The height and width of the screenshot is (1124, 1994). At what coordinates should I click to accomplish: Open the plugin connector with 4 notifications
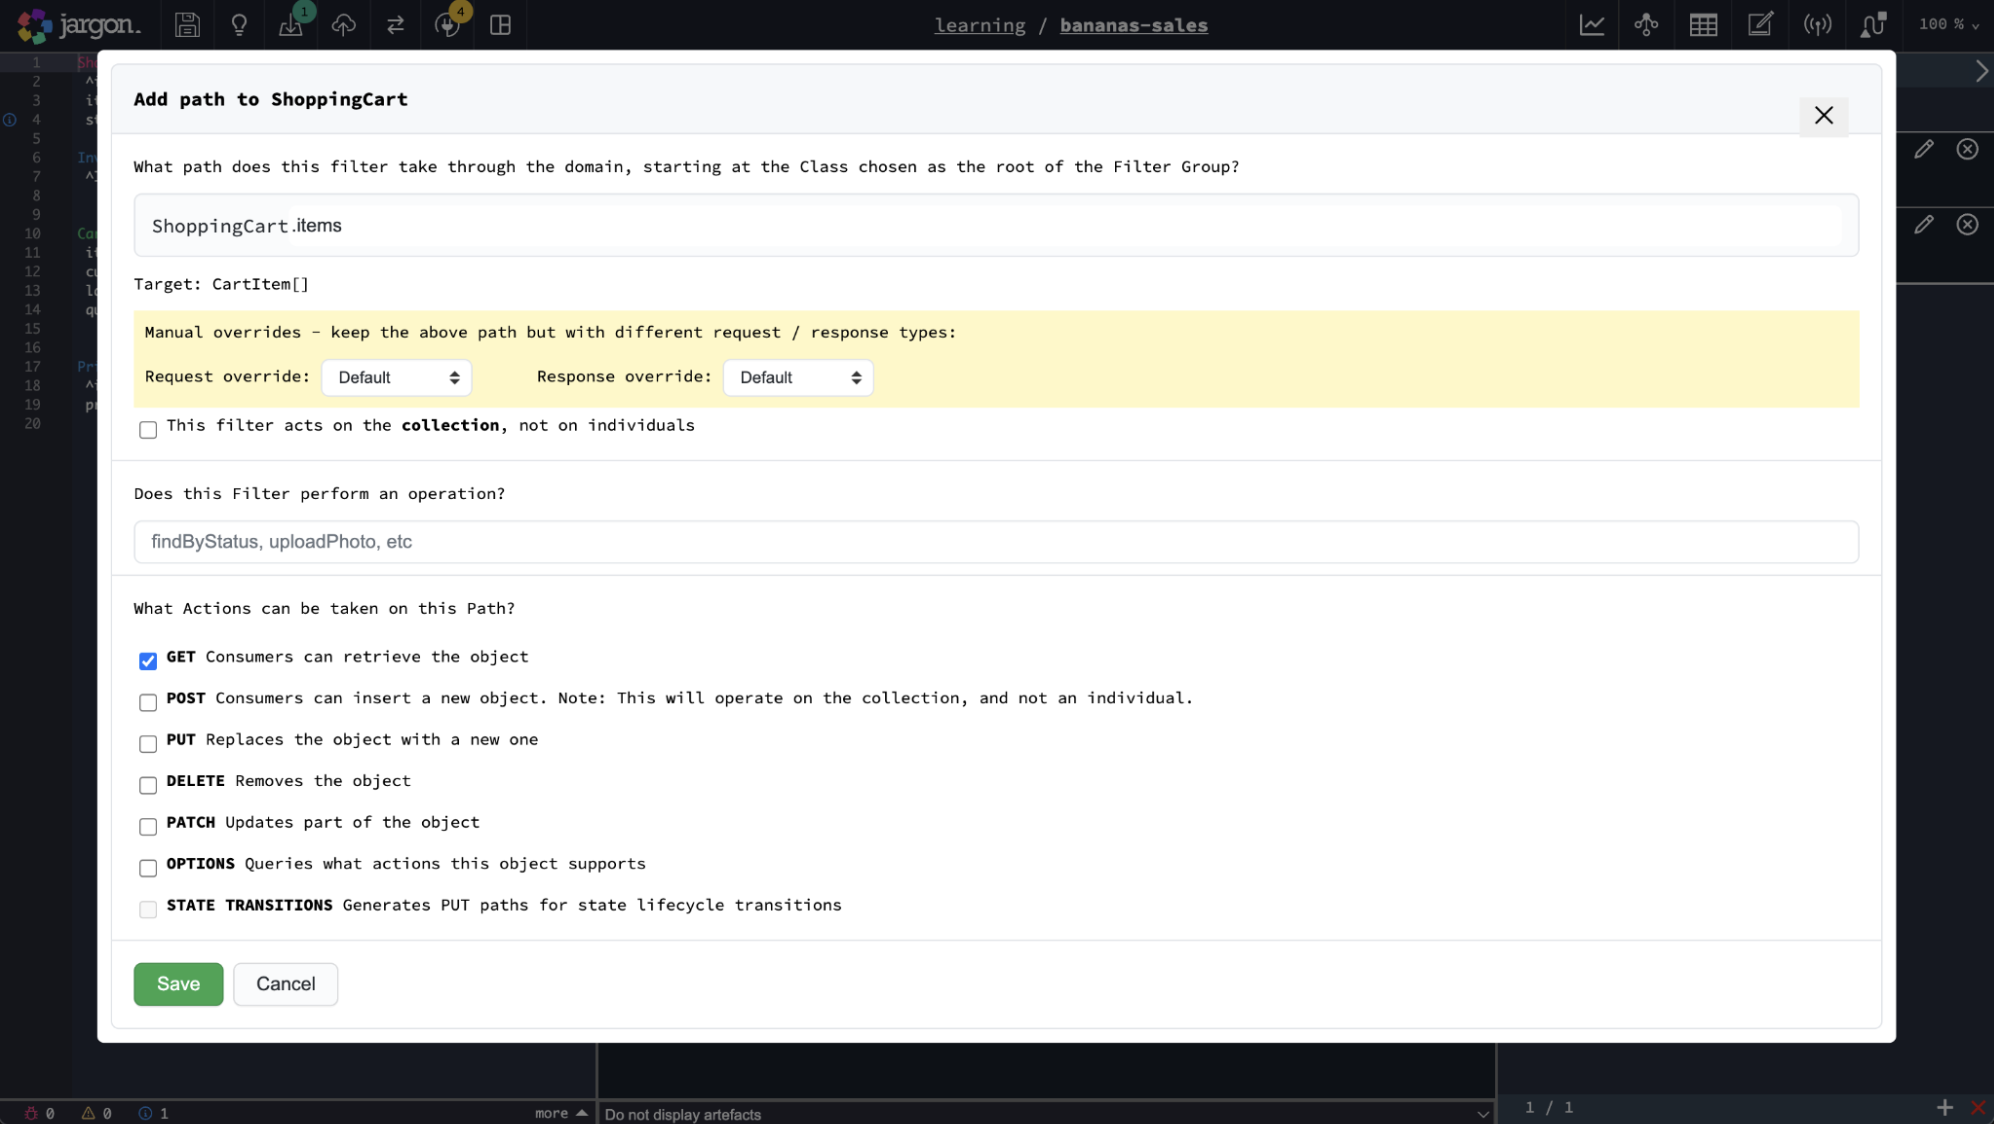coord(447,25)
